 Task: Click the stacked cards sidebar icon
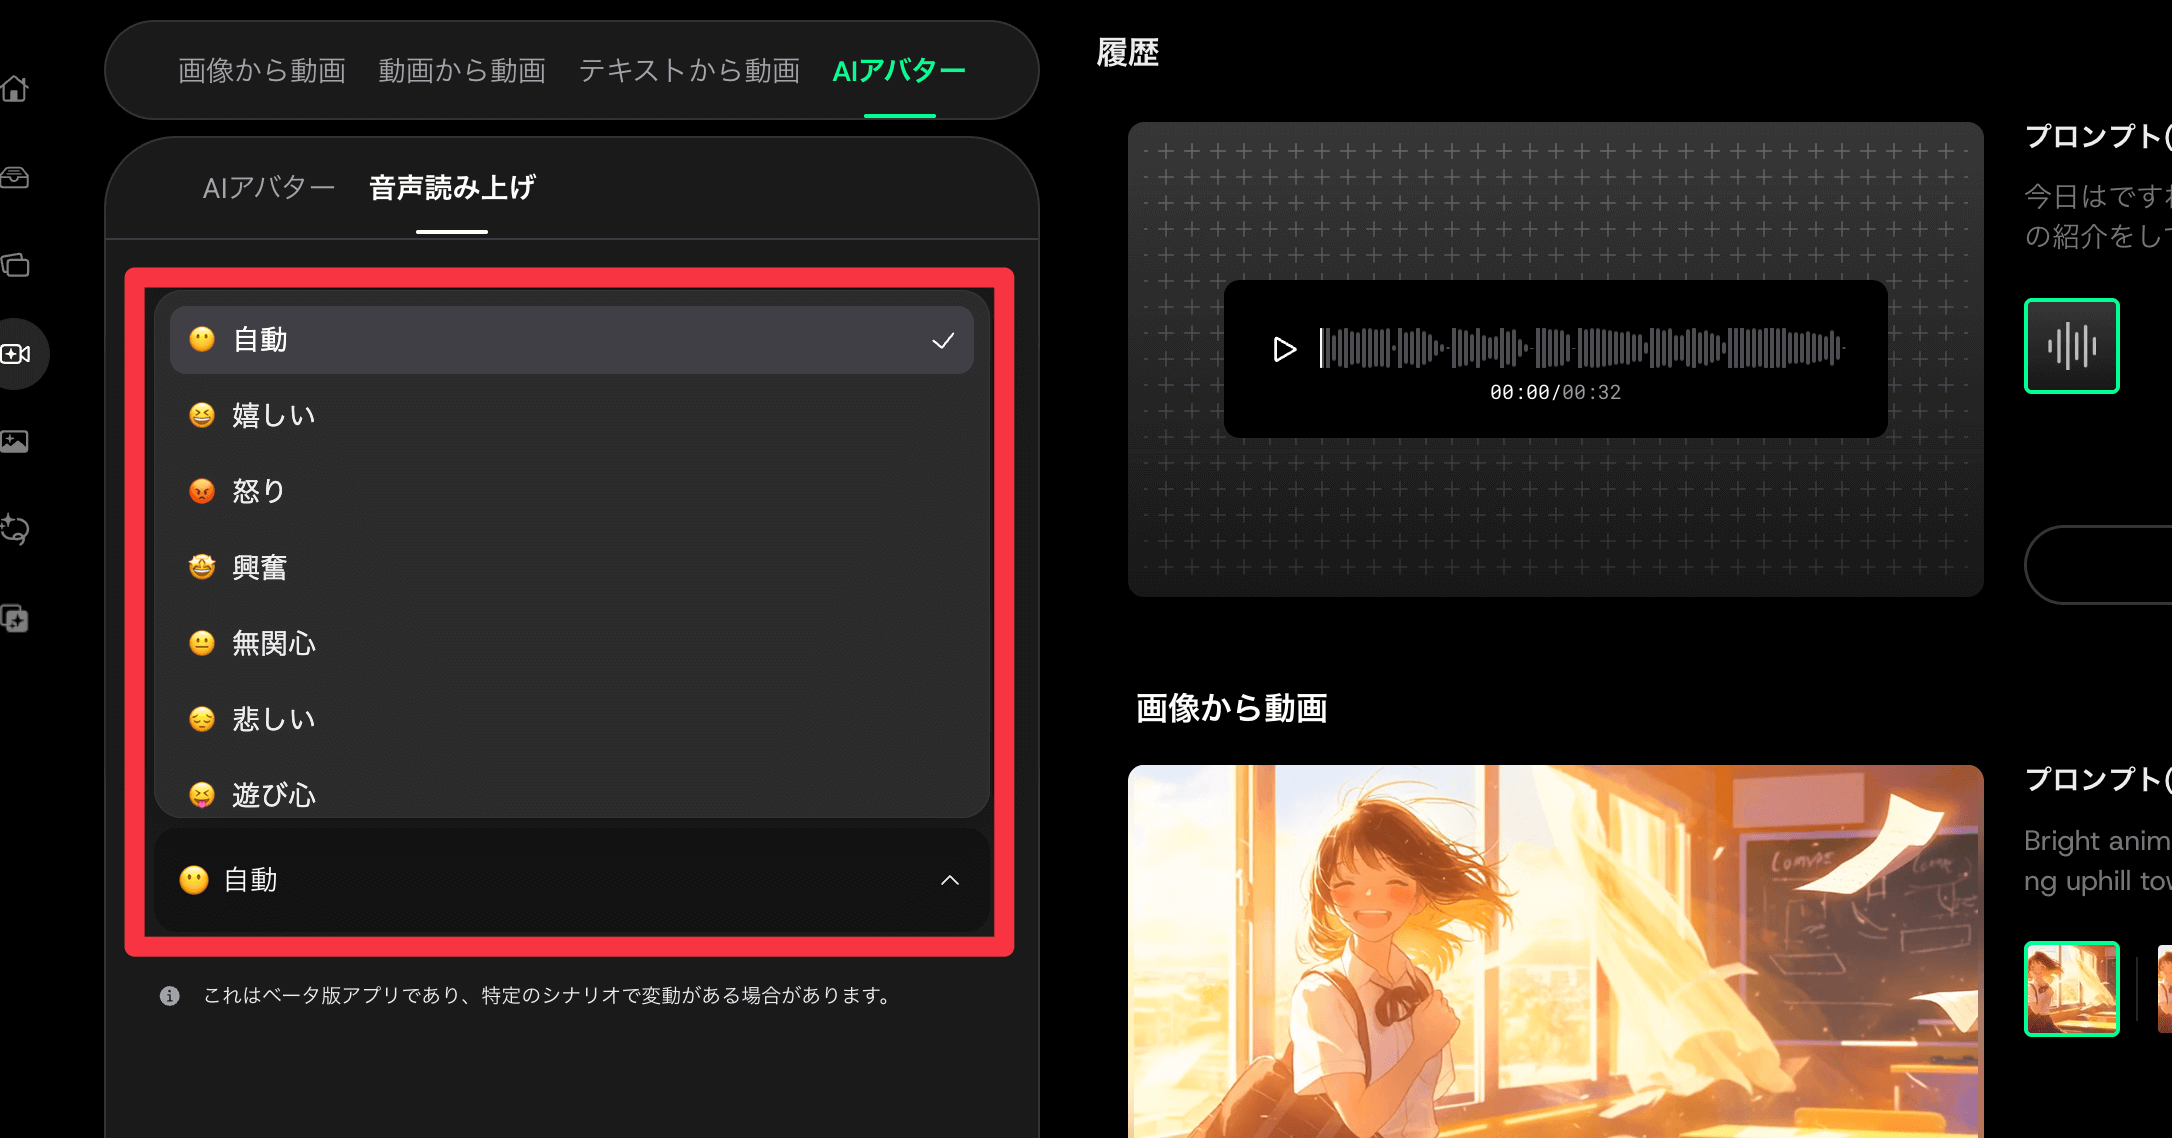15,265
